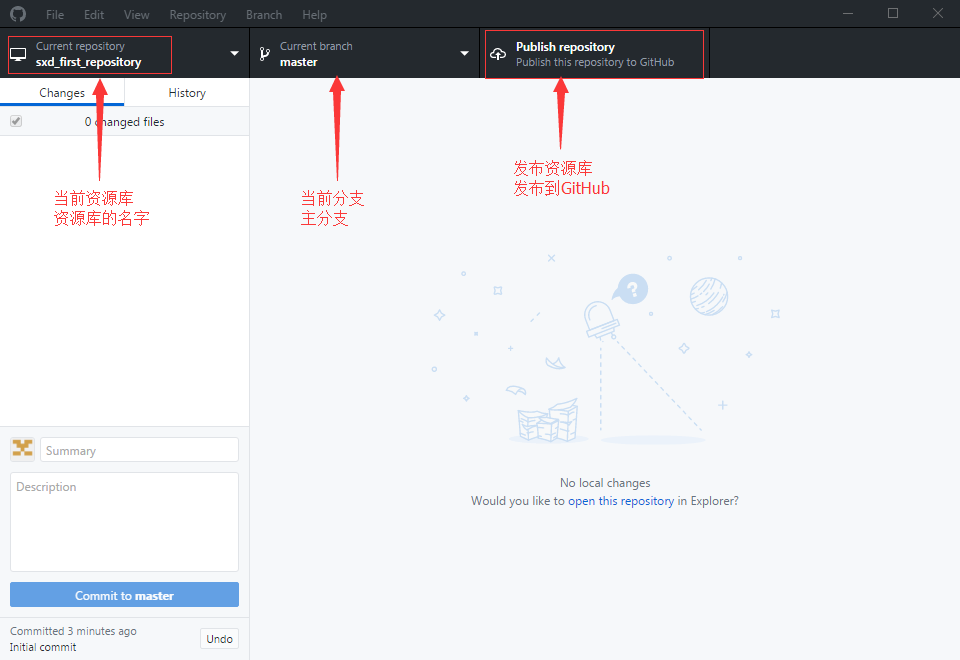Maximize the GitHub Desktop window

point(893,13)
